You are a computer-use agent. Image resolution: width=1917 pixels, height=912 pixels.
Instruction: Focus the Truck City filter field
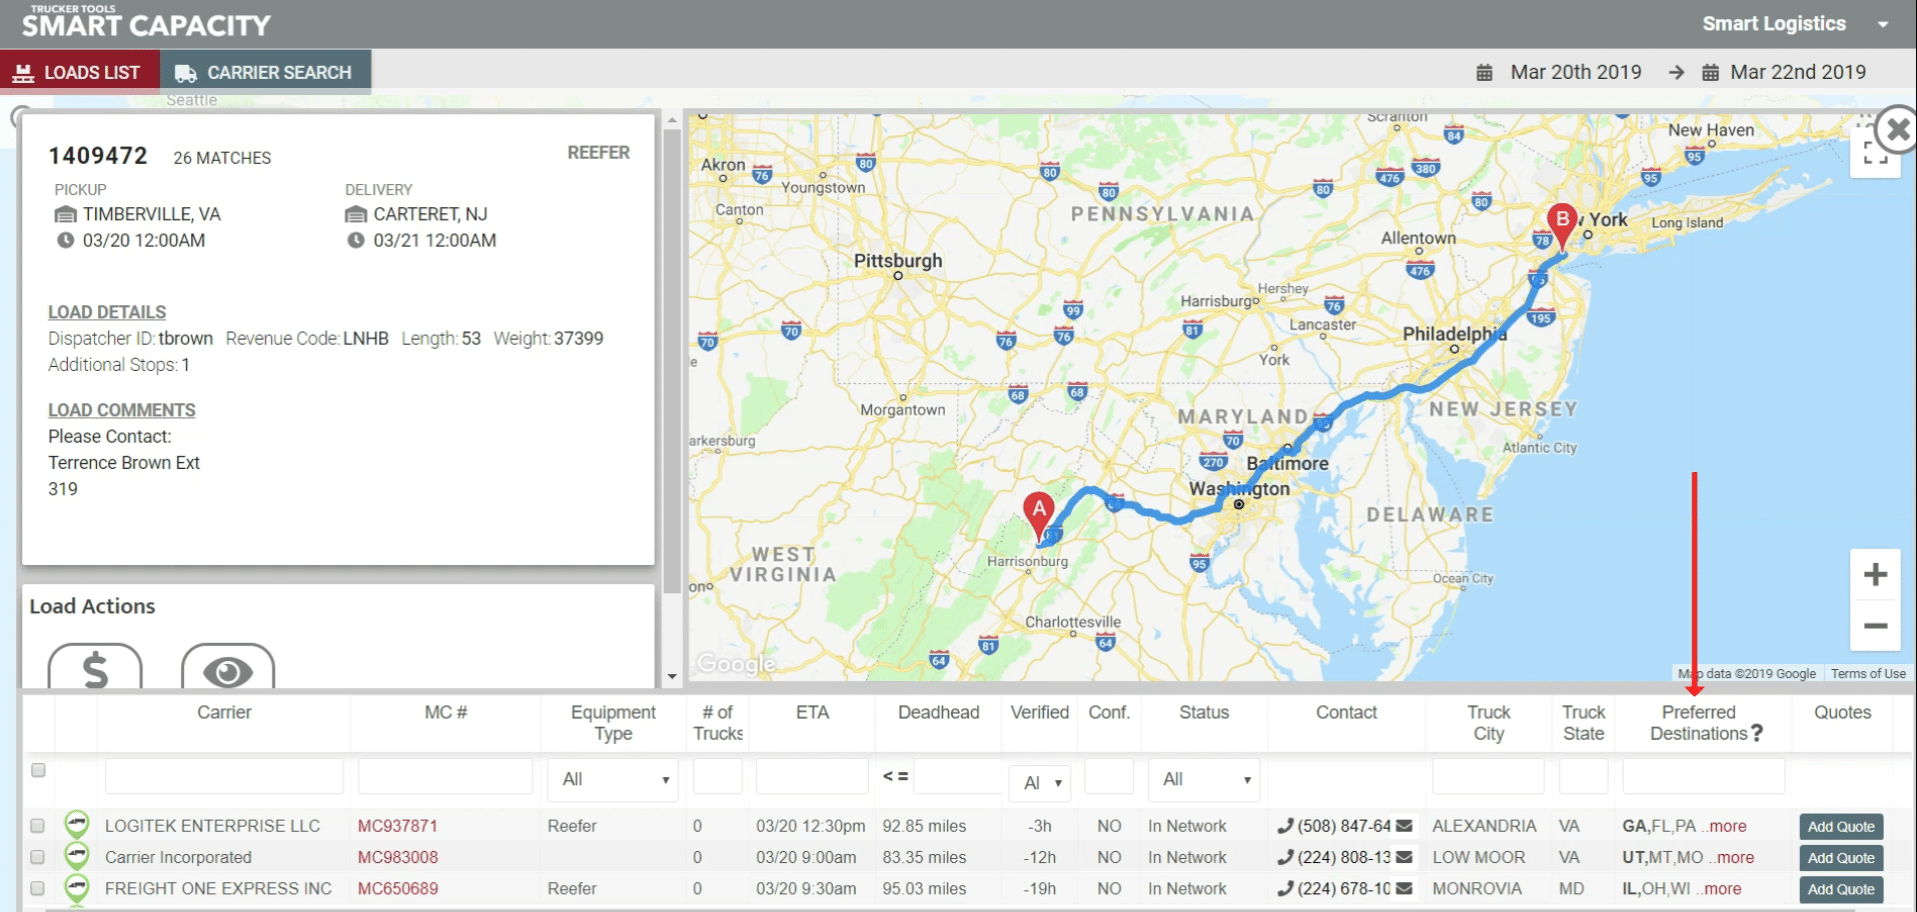tap(1488, 777)
